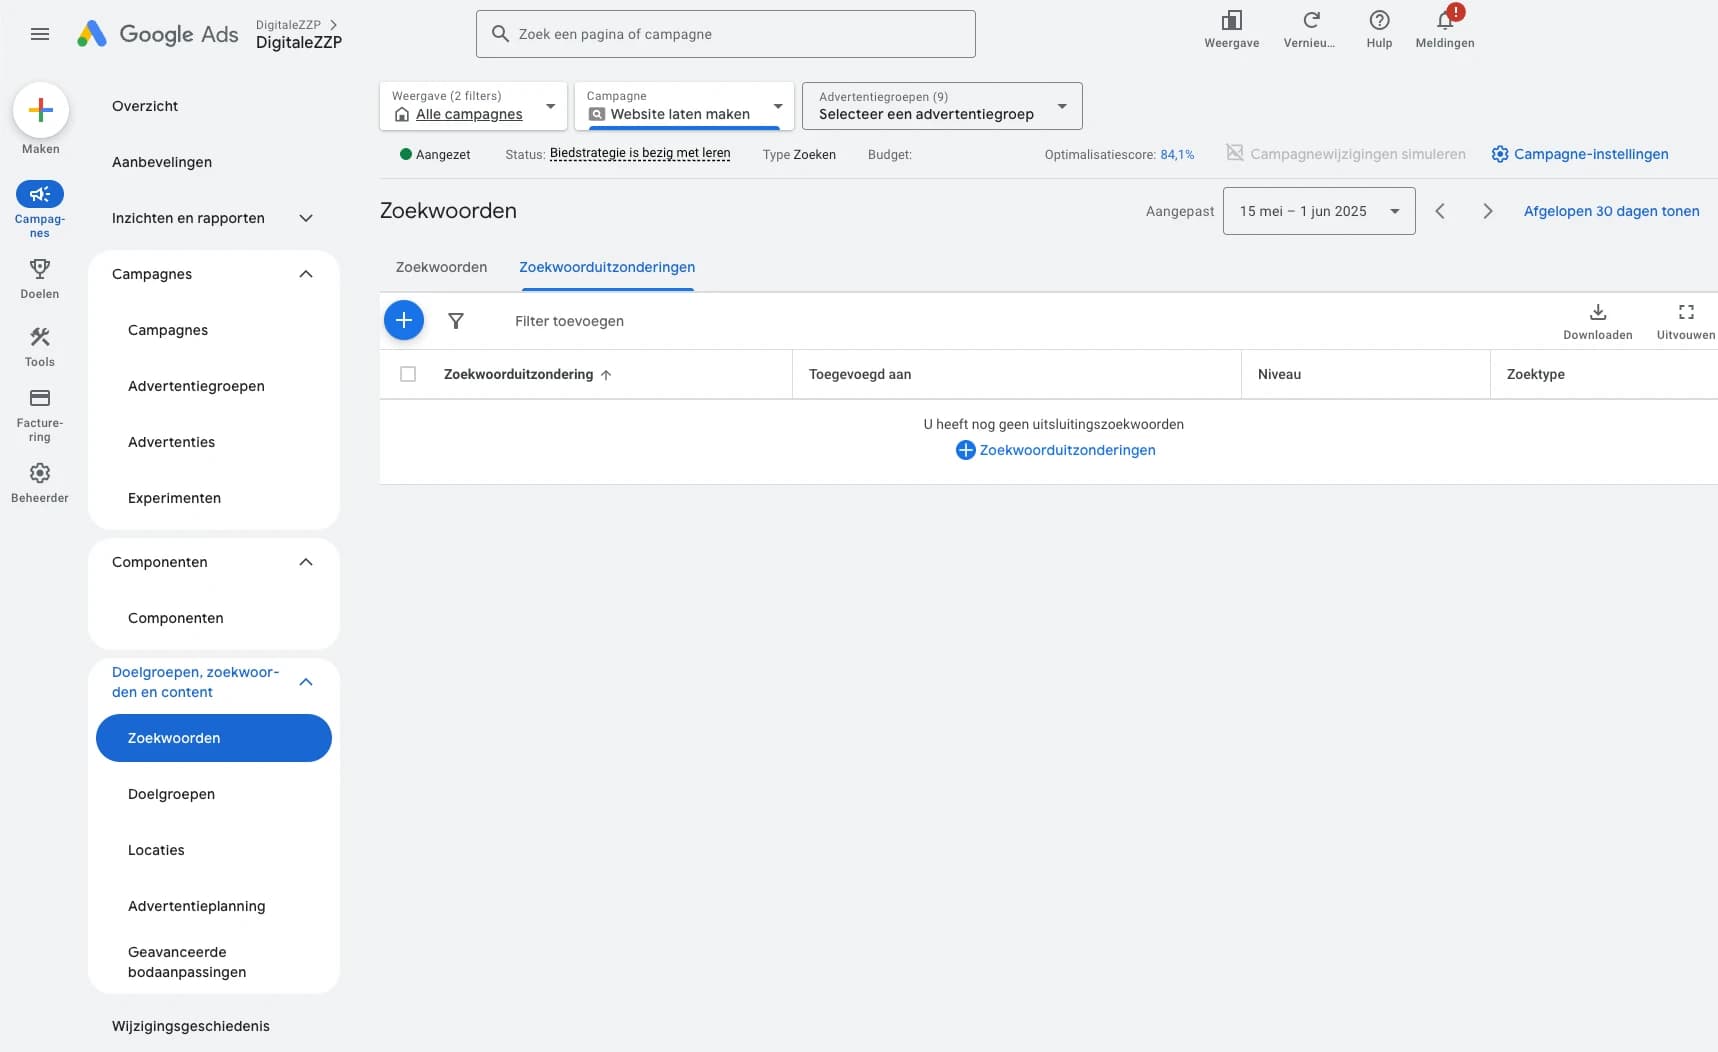Open the date range dropdown 15 mei – 1 jun 2025
Image resolution: width=1718 pixels, height=1052 pixels.
[1319, 211]
